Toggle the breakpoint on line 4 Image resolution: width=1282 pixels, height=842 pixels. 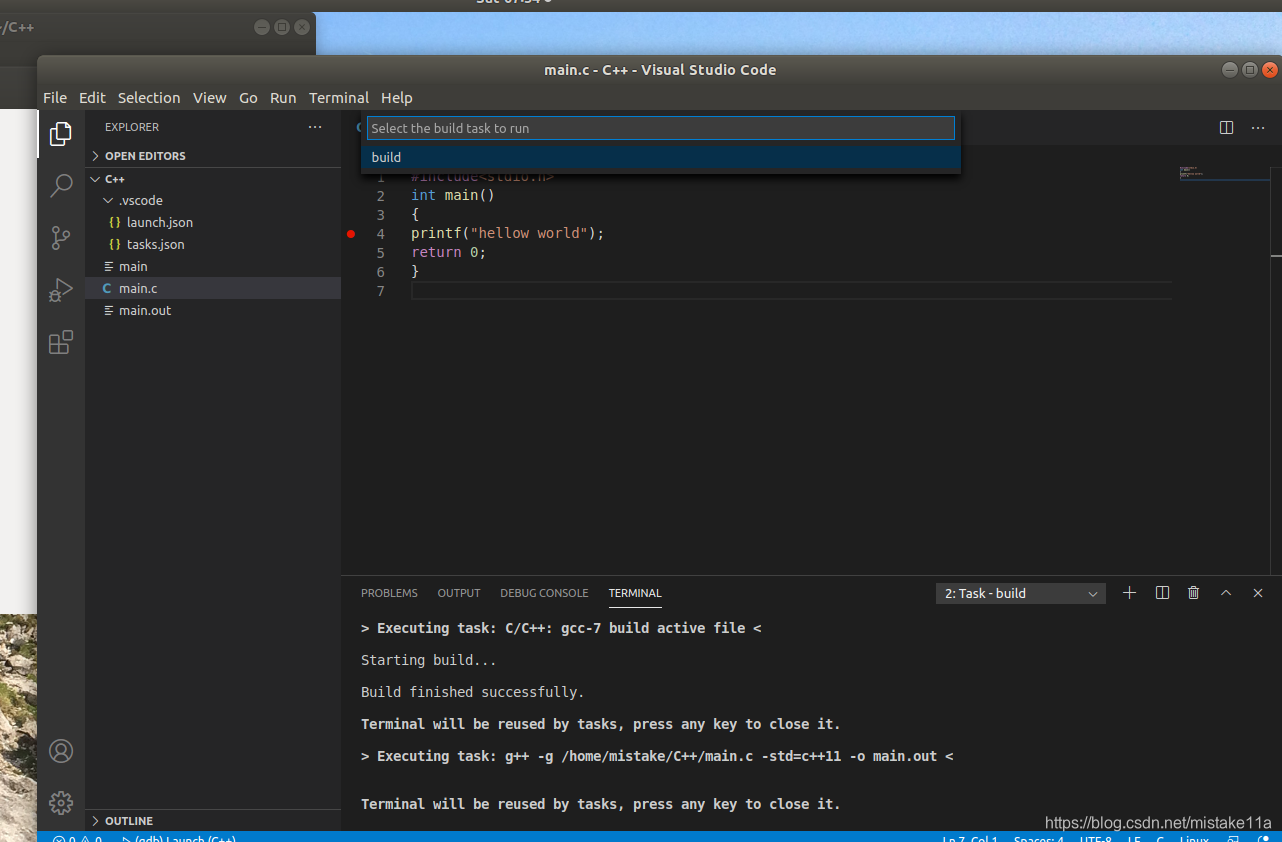click(x=351, y=233)
